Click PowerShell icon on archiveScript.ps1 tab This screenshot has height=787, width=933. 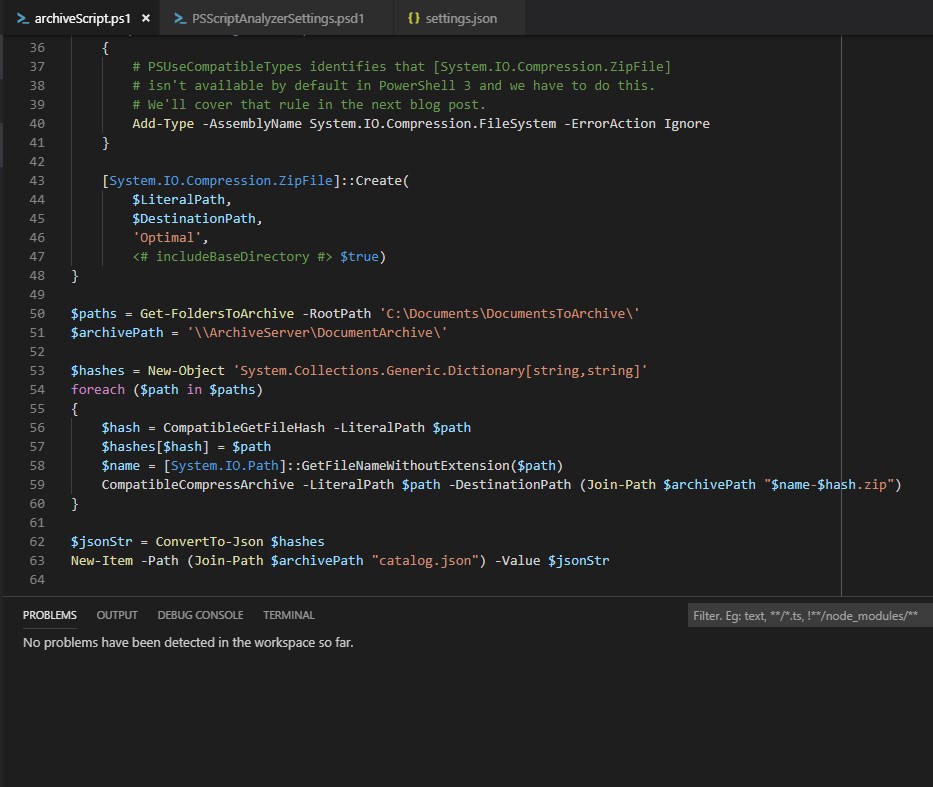(23, 18)
